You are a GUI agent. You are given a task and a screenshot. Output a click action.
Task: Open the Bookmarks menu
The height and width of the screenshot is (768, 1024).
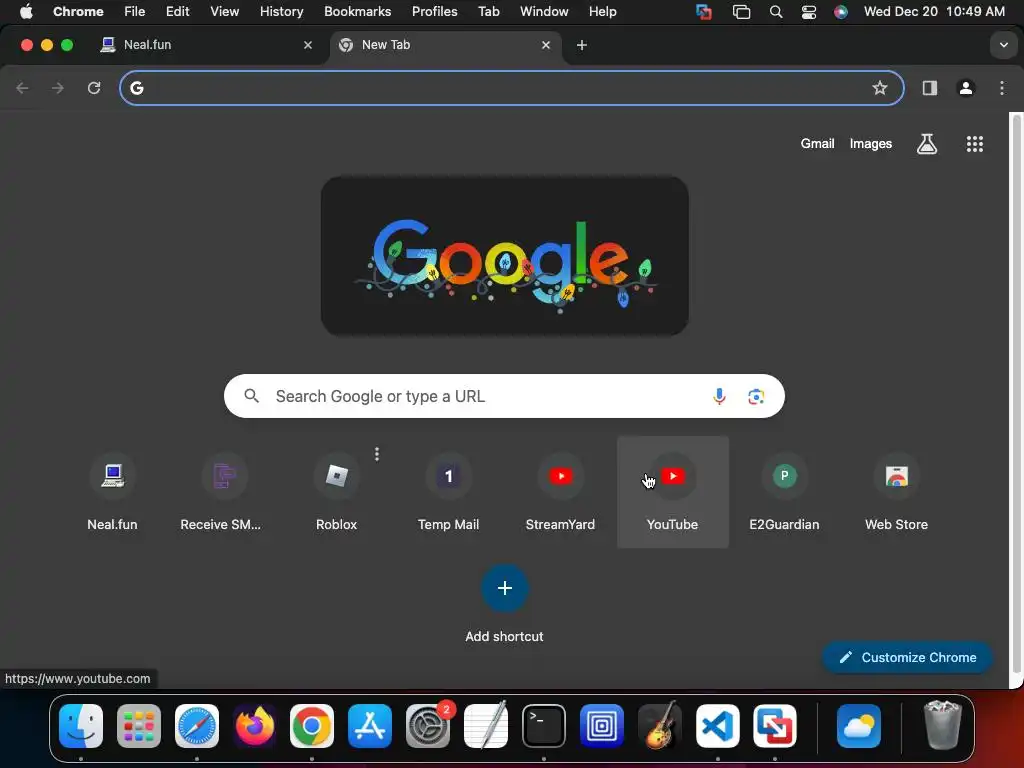pos(357,12)
